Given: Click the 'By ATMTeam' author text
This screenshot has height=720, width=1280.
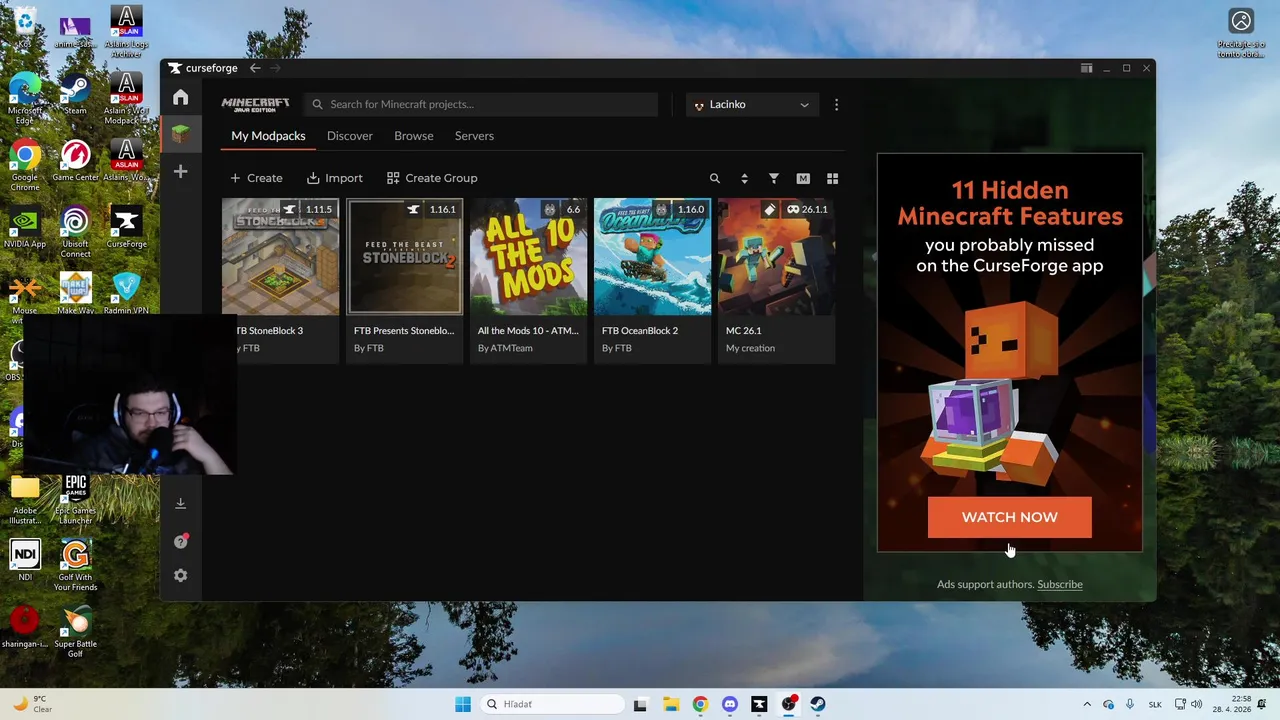Looking at the screenshot, I should [x=505, y=348].
